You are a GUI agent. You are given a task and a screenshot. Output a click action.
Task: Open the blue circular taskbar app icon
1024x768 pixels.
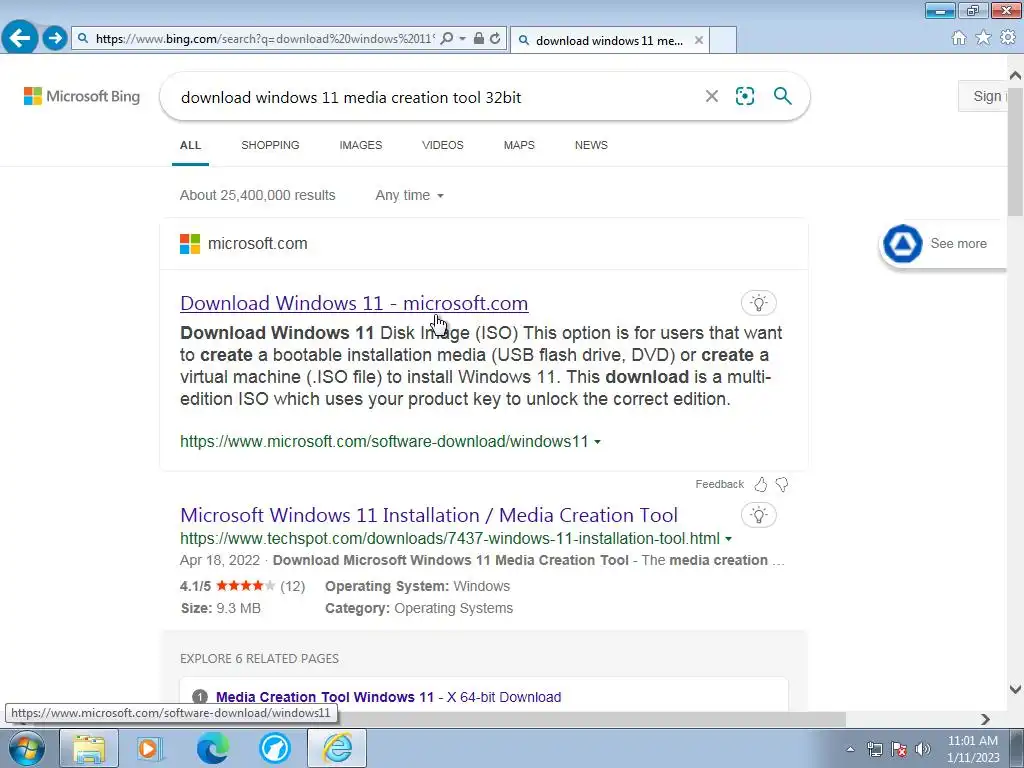(x=275, y=748)
